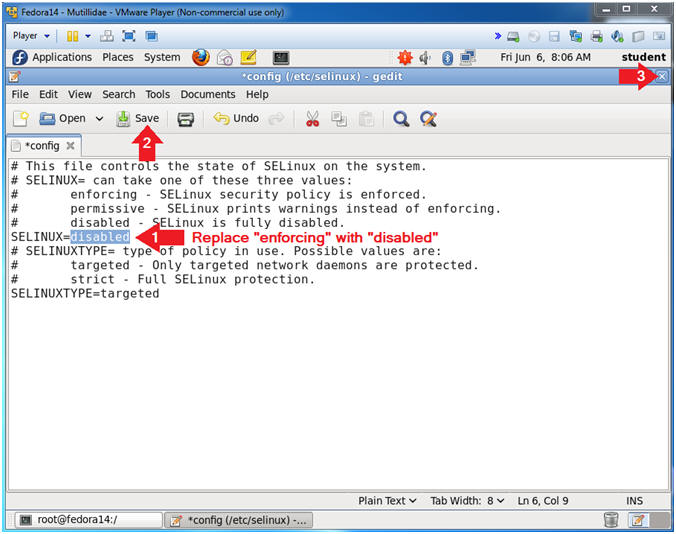Click the volume speaker icon
The height and width of the screenshot is (534, 676).
[425, 57]
